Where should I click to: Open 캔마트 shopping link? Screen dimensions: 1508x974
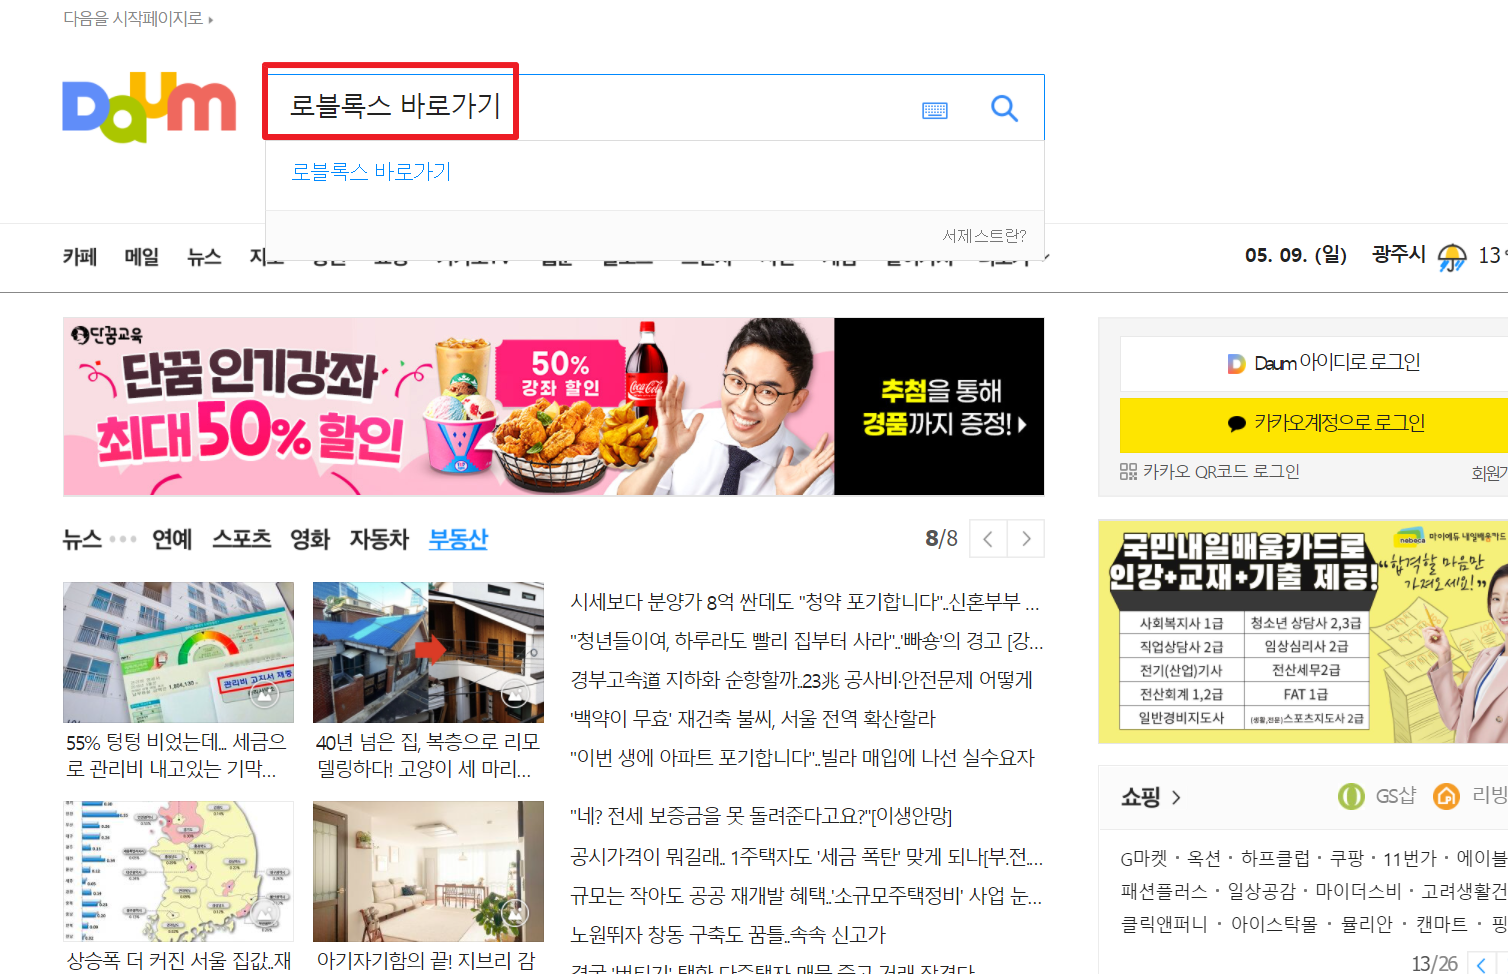click(x=1442, y=924)
